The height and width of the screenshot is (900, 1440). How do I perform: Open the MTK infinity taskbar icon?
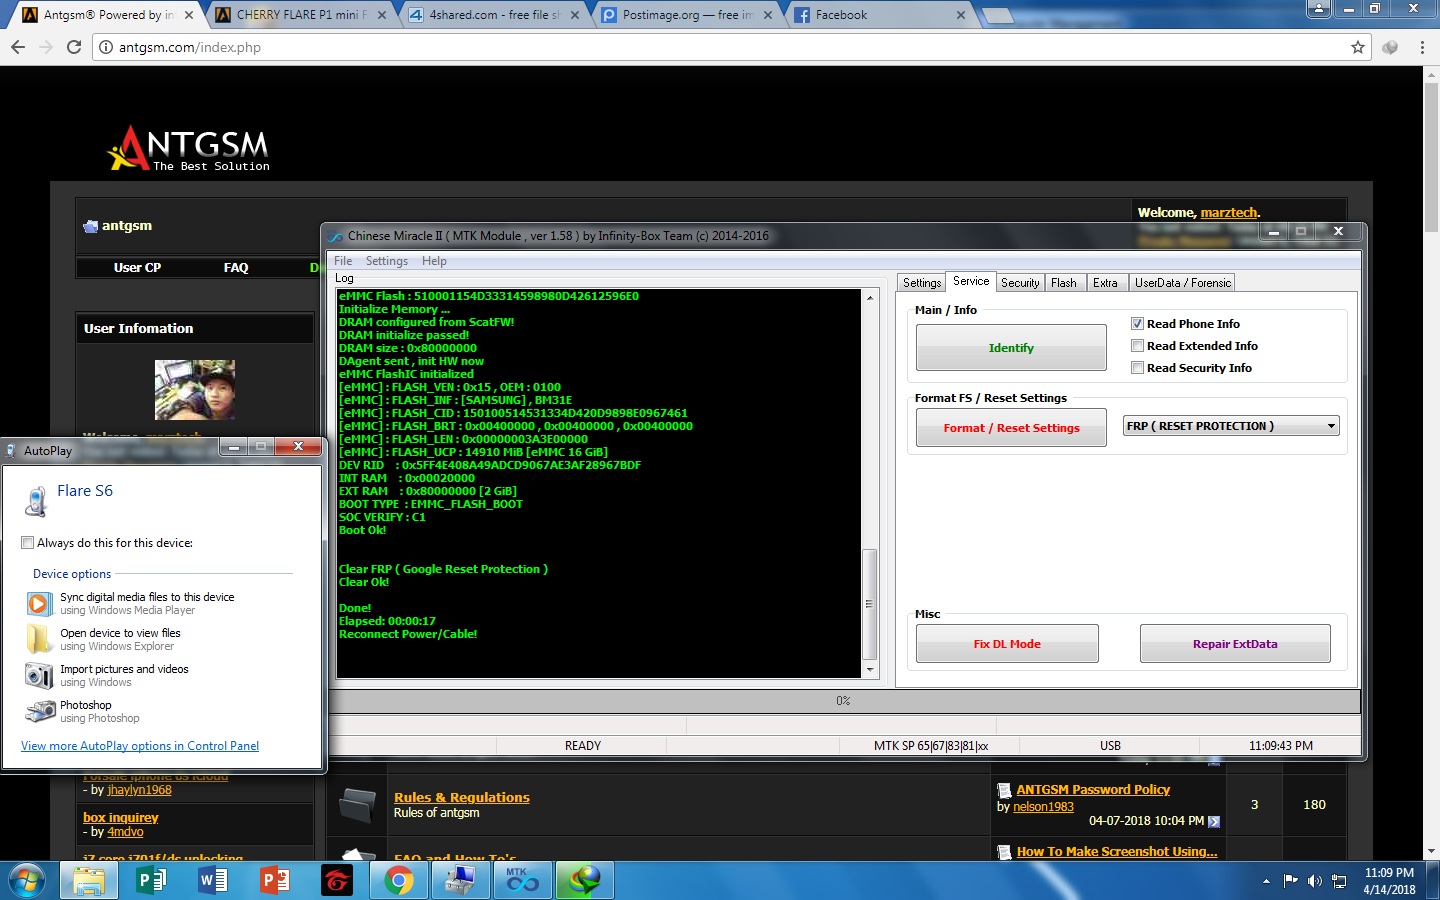tap(522, 880)
